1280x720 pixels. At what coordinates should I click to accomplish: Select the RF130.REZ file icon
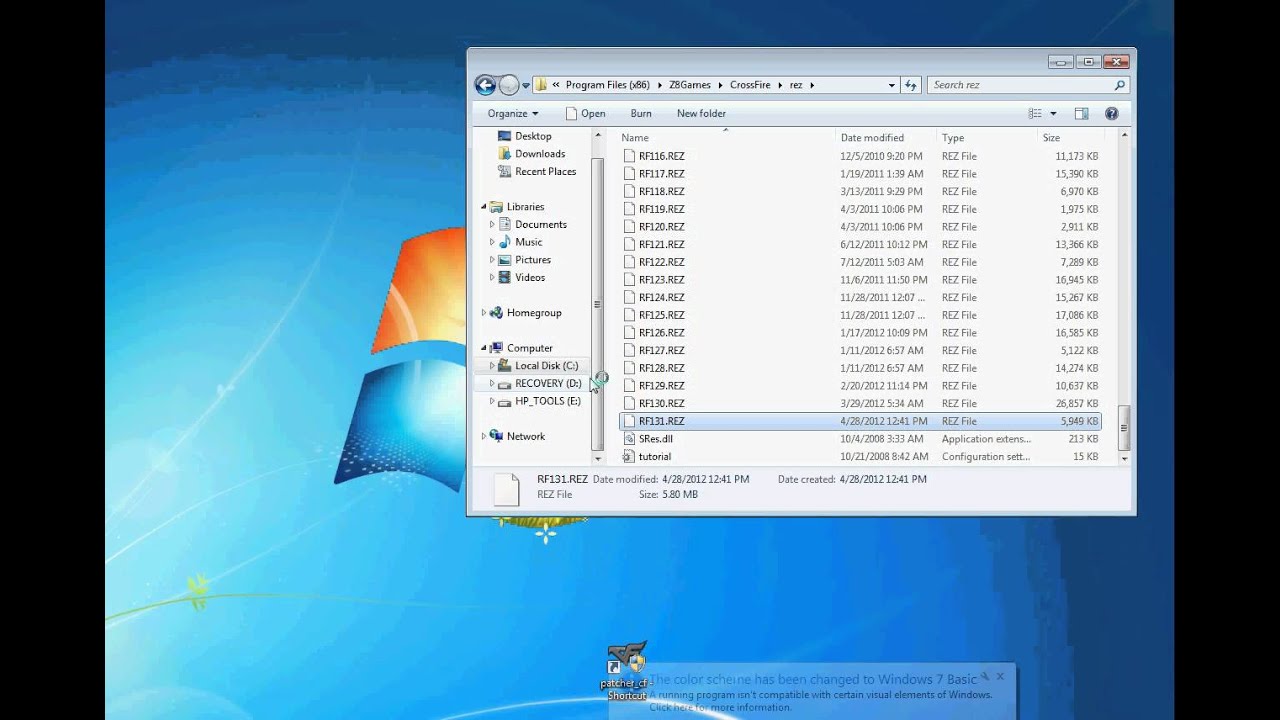pyautogui.click(x=629, y=403)
